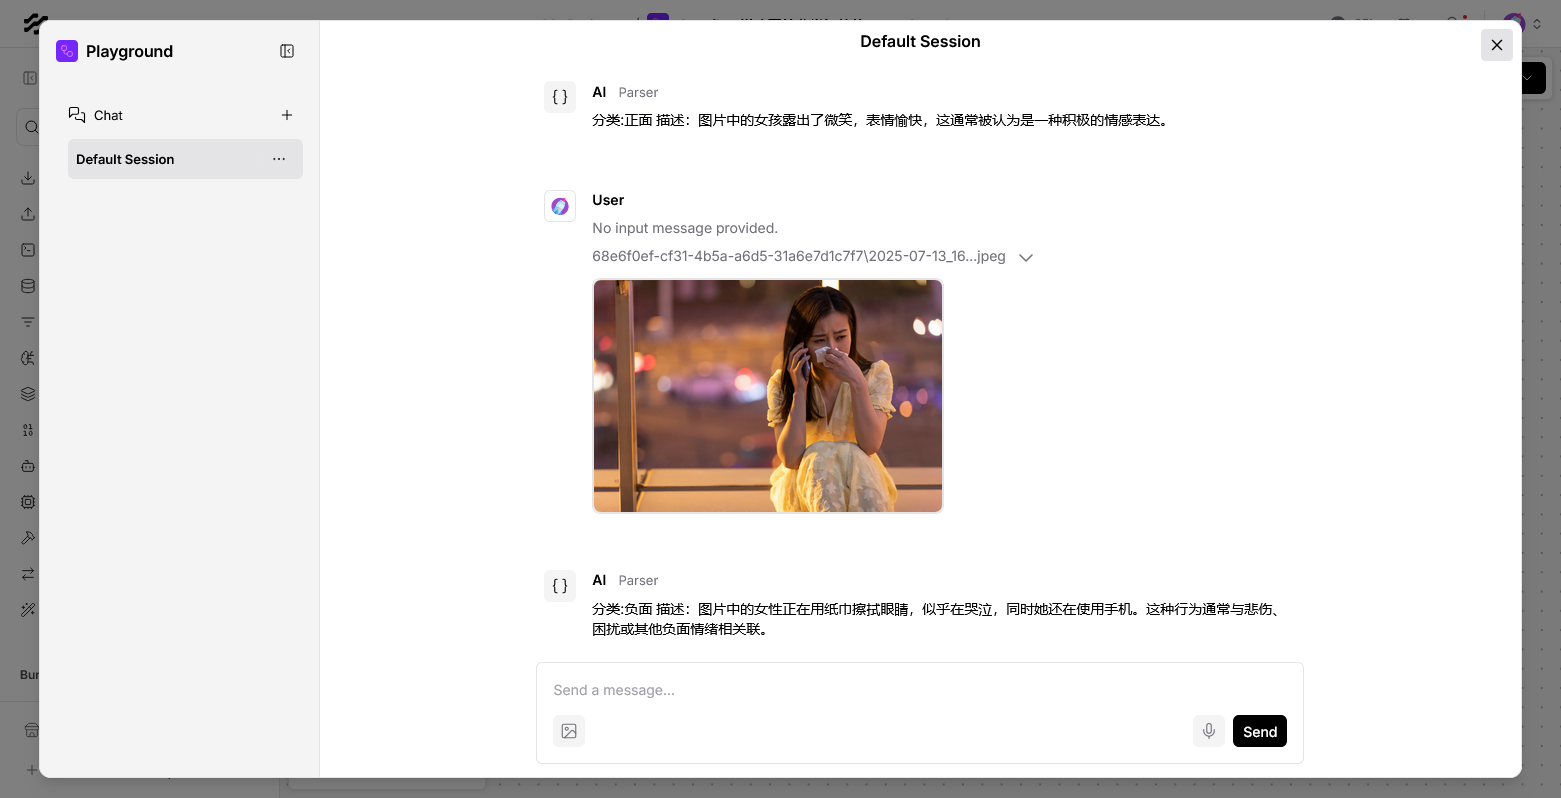Click the User sender name
Viewport: 1561px width, 798px height.
tap(608, 200)
